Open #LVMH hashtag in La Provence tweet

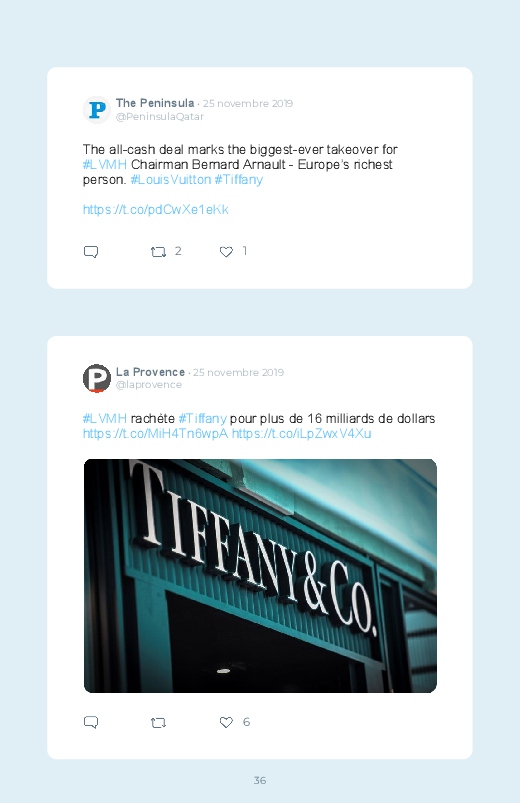pyautogui.click(x=105, y=418)
